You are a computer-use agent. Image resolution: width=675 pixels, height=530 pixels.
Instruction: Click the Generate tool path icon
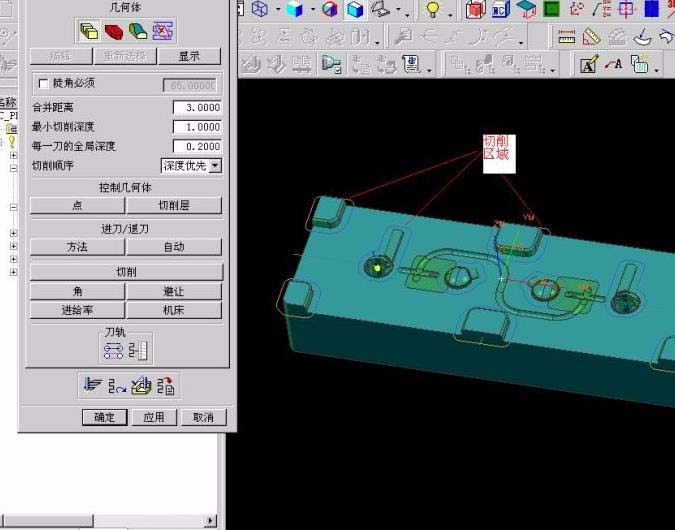(92, 385)
